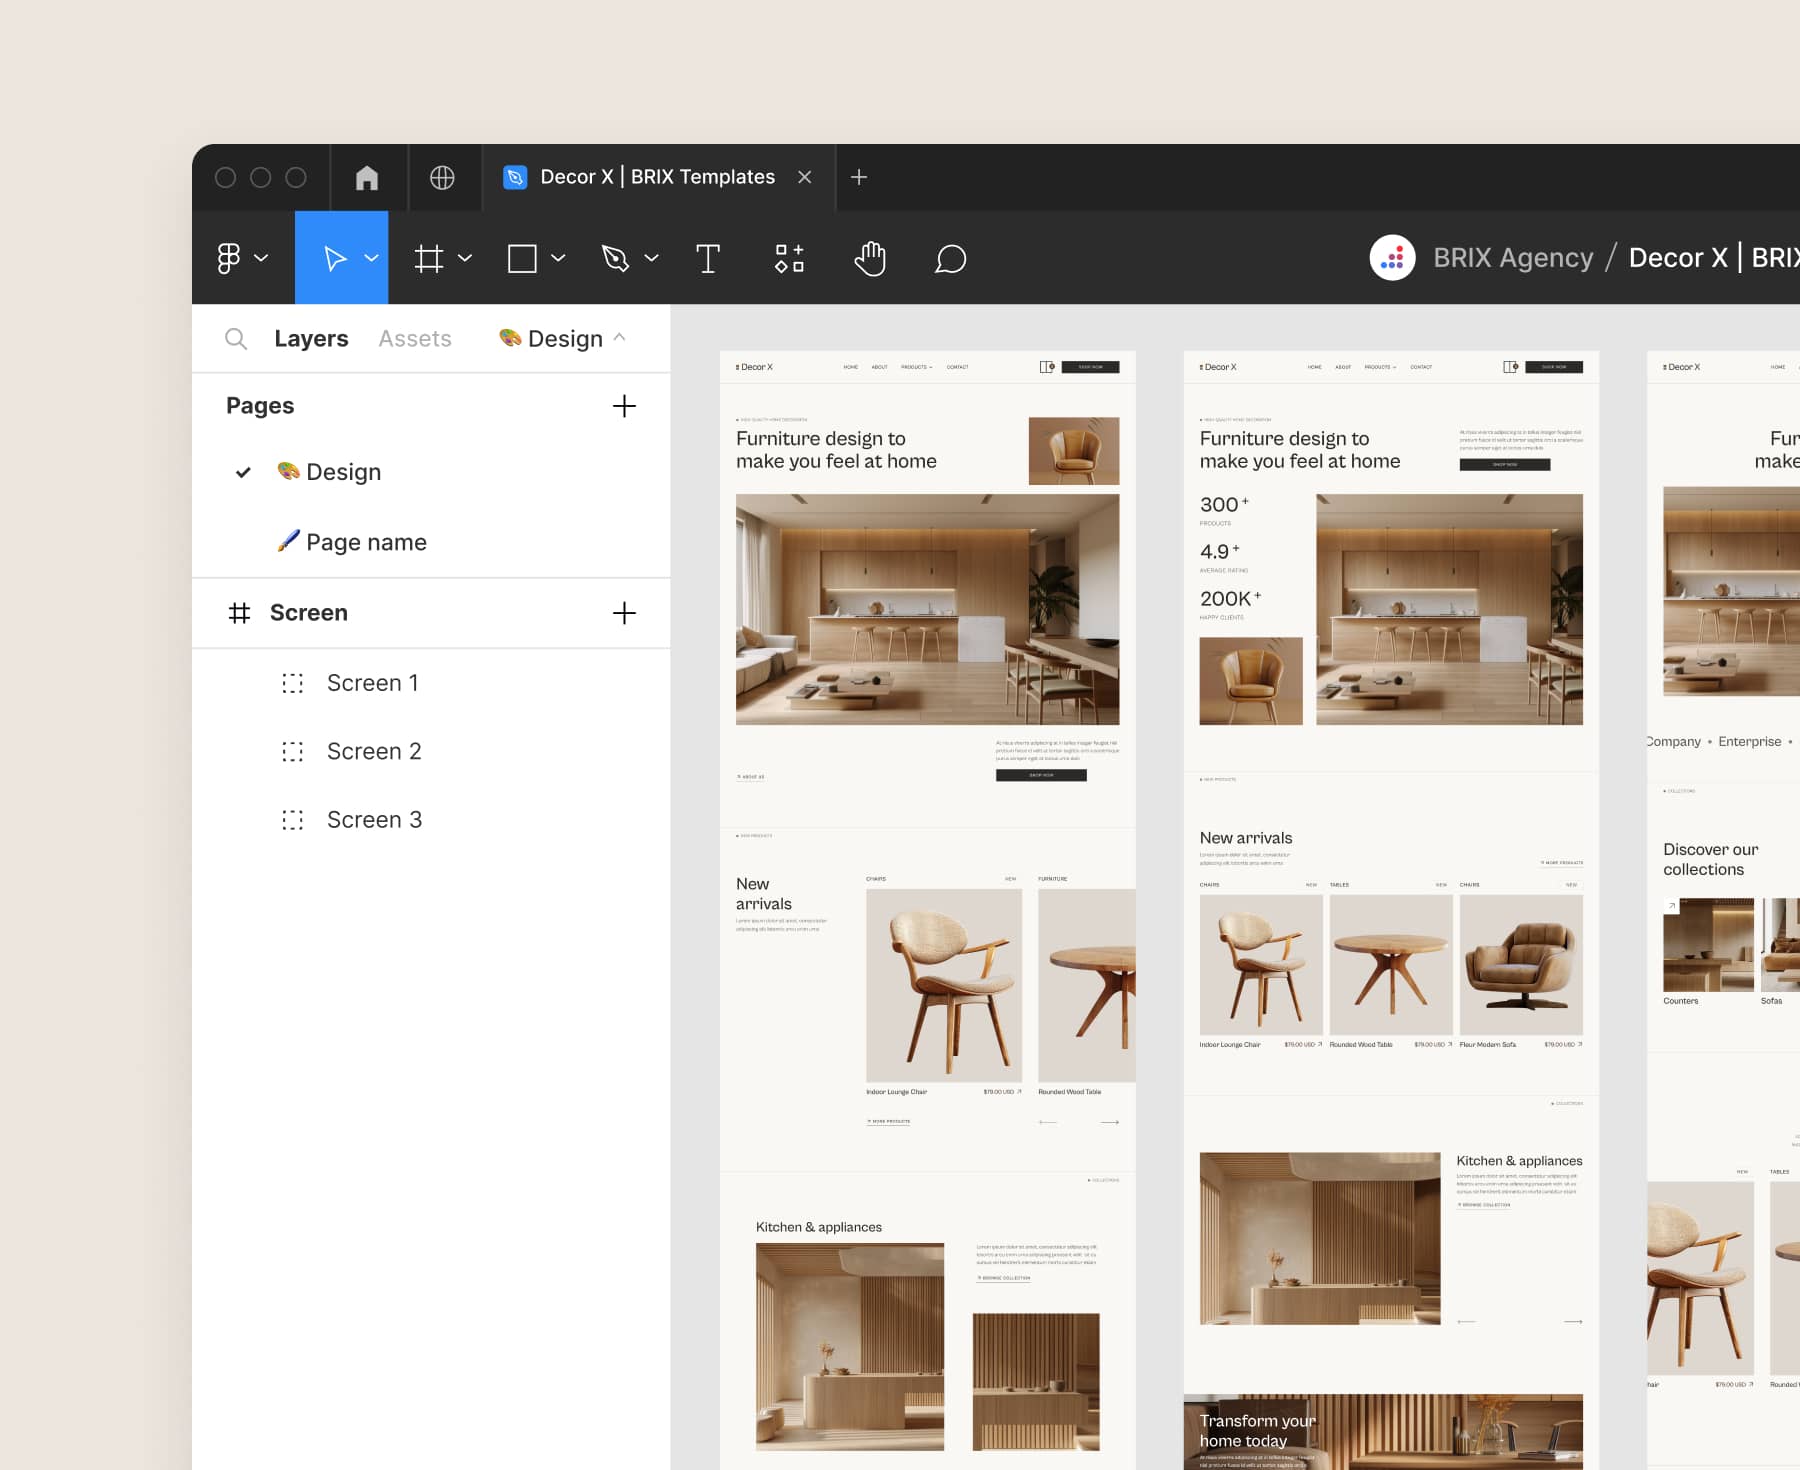Click the BRIX Agency avatar logo
This screenshot has height=1470, width=1800.
[x=1392, y=258]
